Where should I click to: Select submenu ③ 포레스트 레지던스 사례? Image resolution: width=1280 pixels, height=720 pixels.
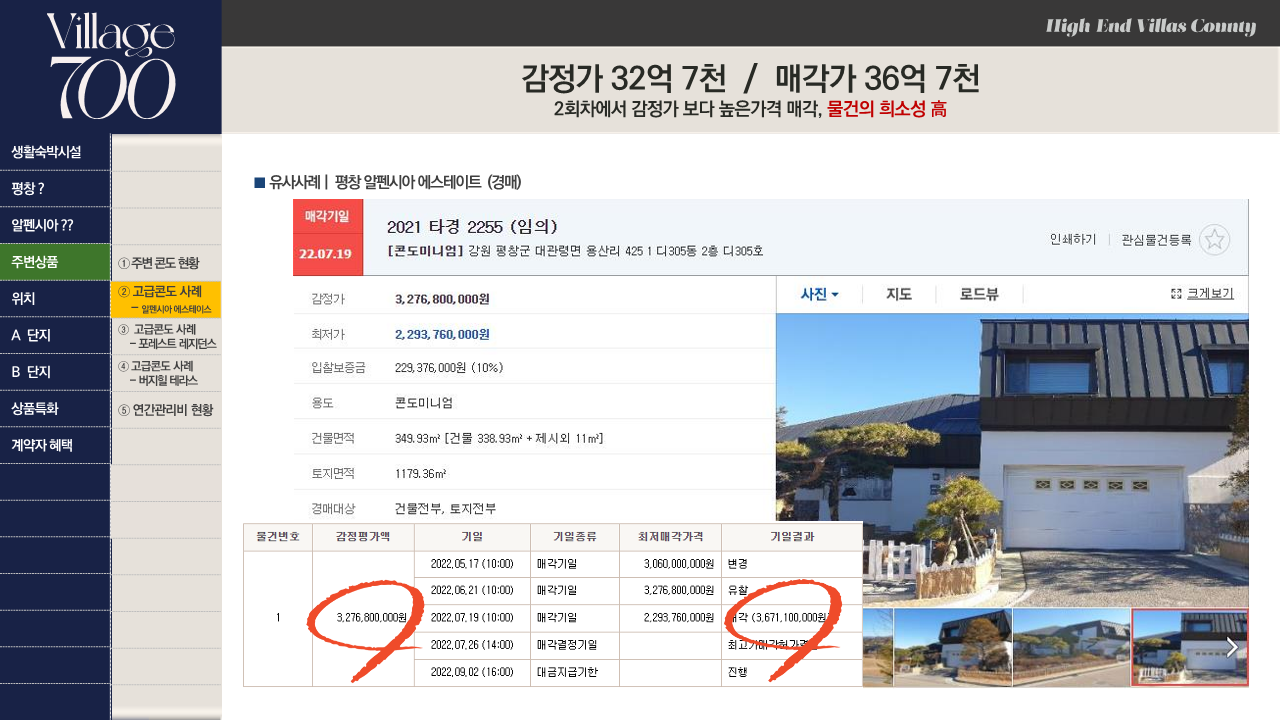click(165, 336)
